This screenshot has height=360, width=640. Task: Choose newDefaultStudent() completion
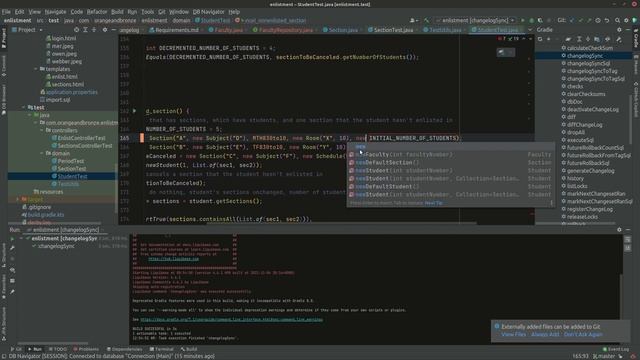(450, 187)
